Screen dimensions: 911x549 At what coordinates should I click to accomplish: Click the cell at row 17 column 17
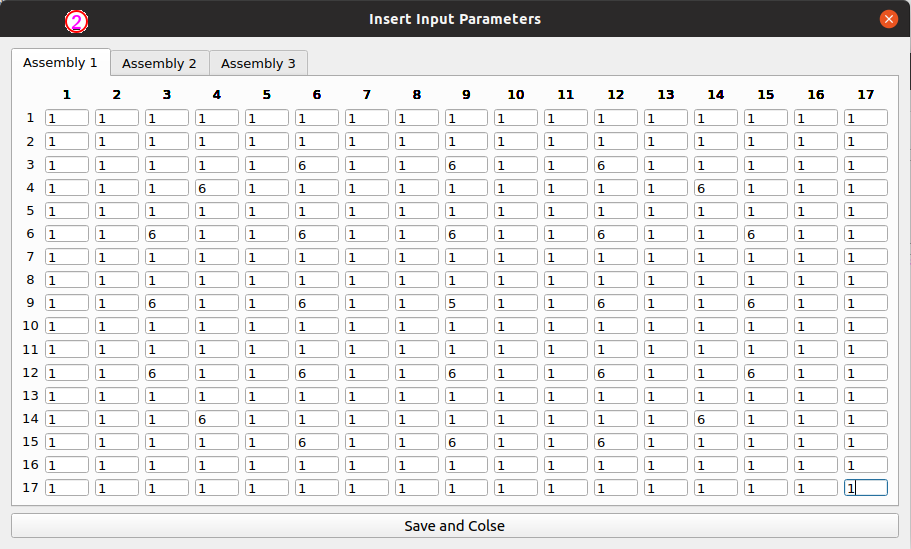(866, 487)
